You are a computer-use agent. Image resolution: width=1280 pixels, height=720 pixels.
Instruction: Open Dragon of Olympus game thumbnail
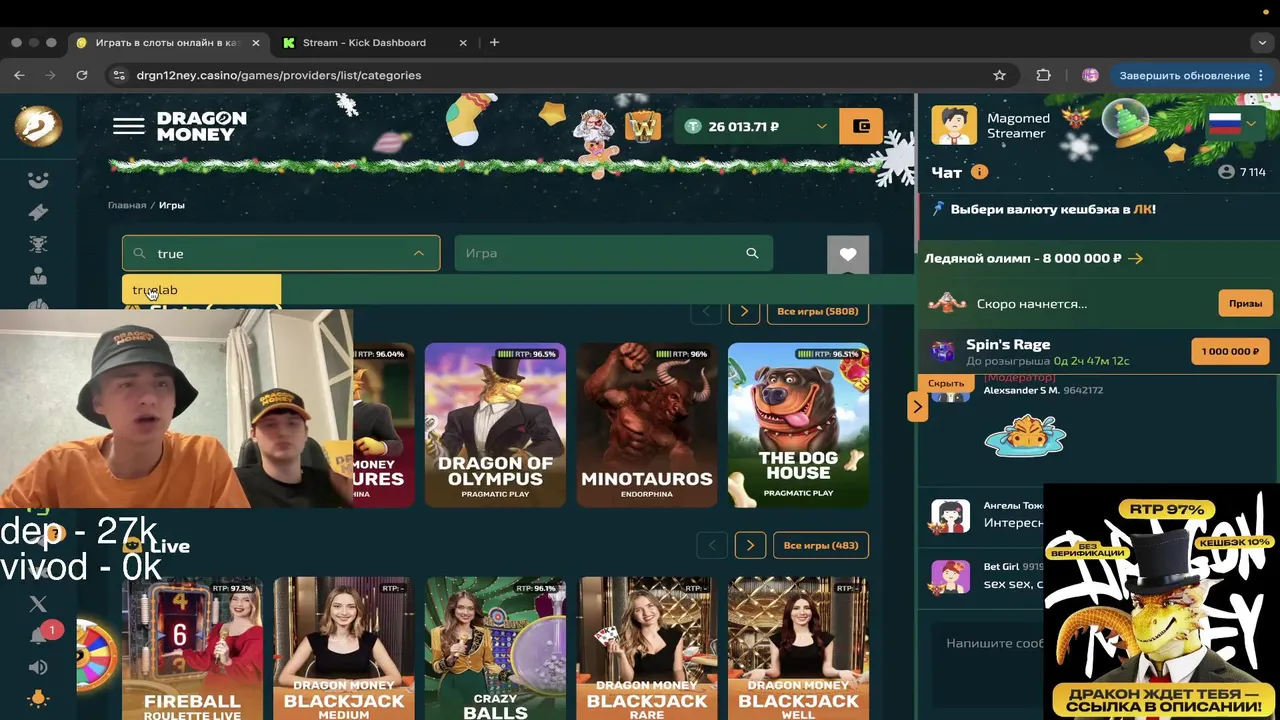pos(495,425)
